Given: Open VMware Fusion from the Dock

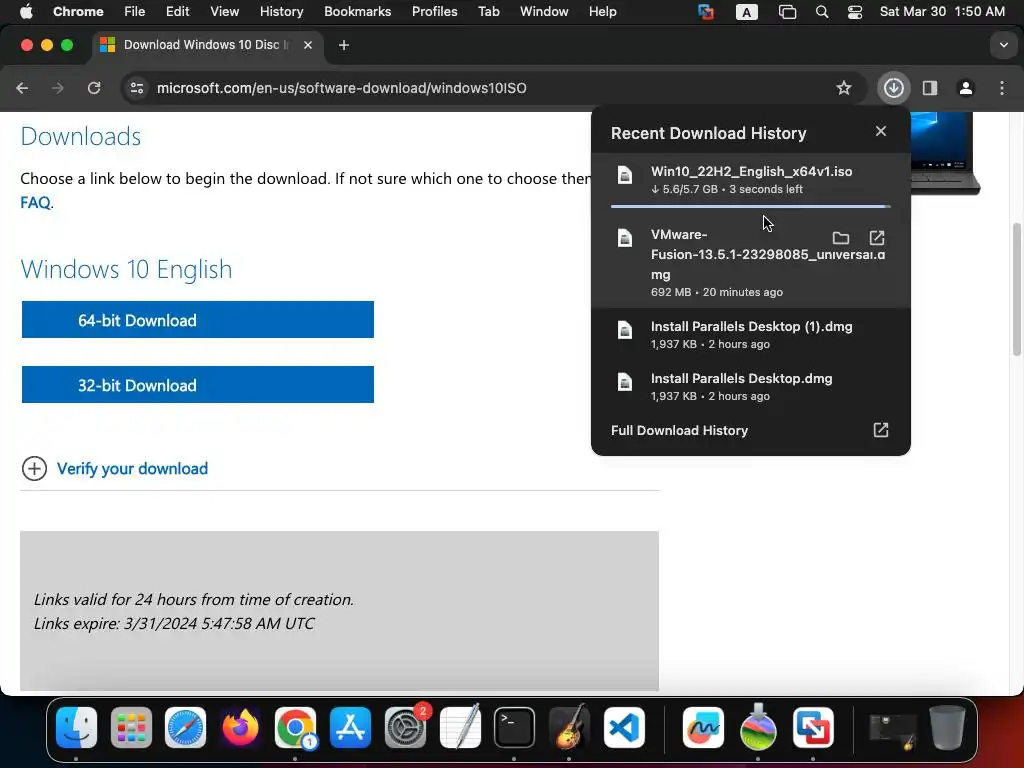Looking at the screenshot, I should [x=812, y=727].
